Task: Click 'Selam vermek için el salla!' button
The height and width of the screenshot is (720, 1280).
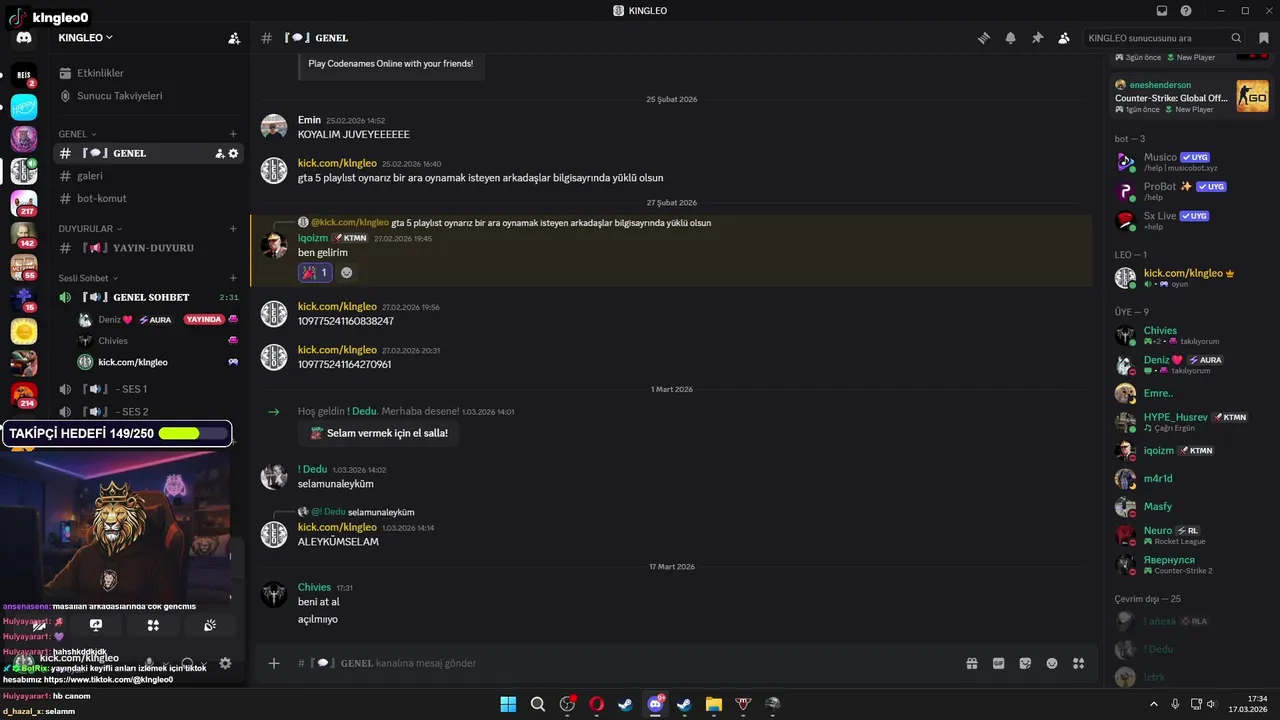Action: pyautogui.click(x=379, y=433)
